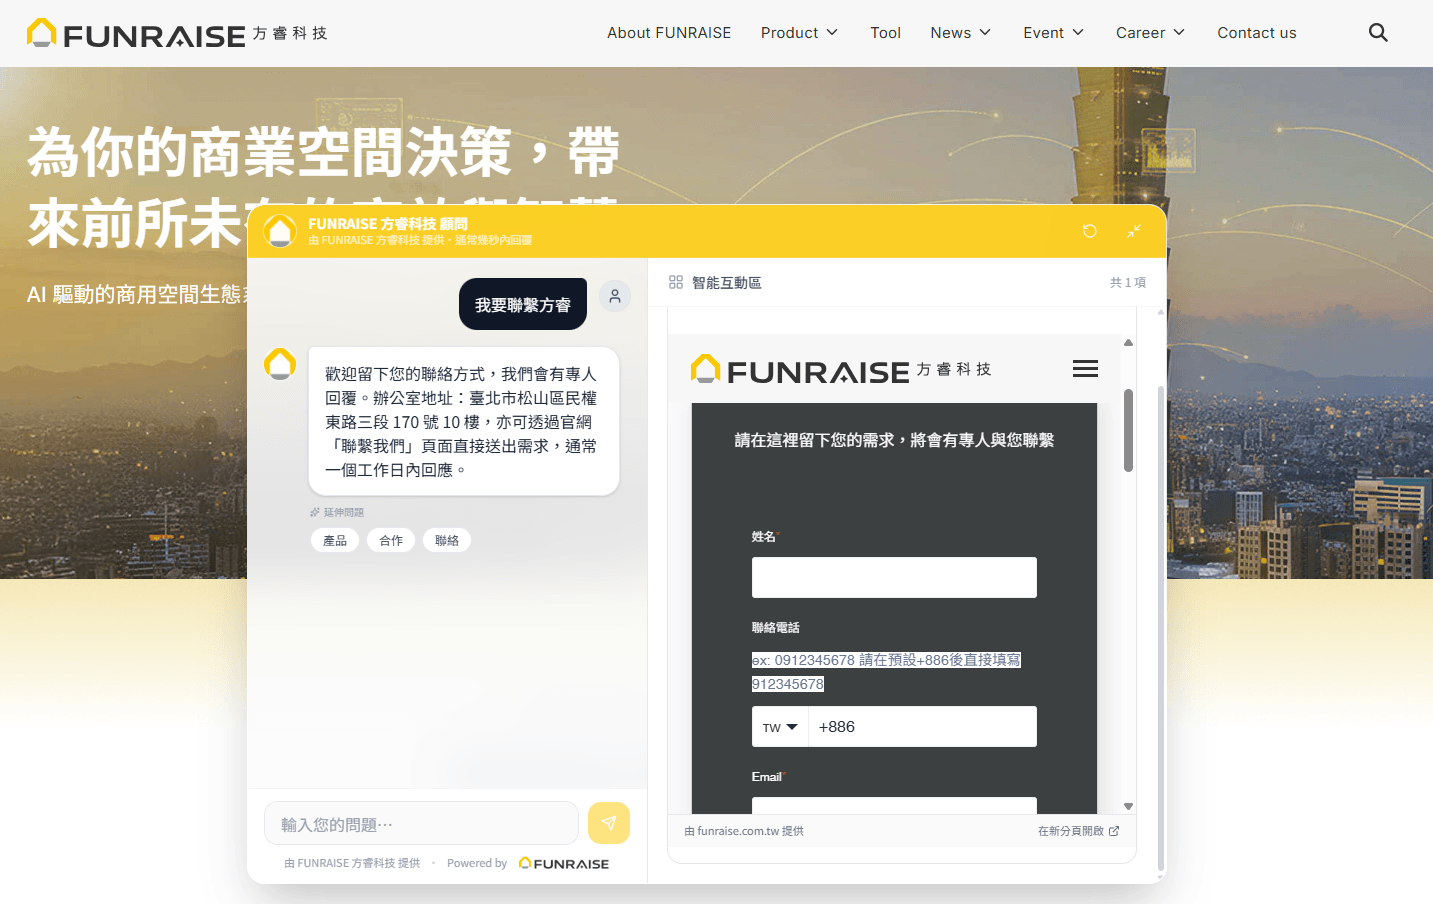Open the hamburger menu in the embedded page
The width and height of the screenshot is (1433, 904).
coord(1085,369)
